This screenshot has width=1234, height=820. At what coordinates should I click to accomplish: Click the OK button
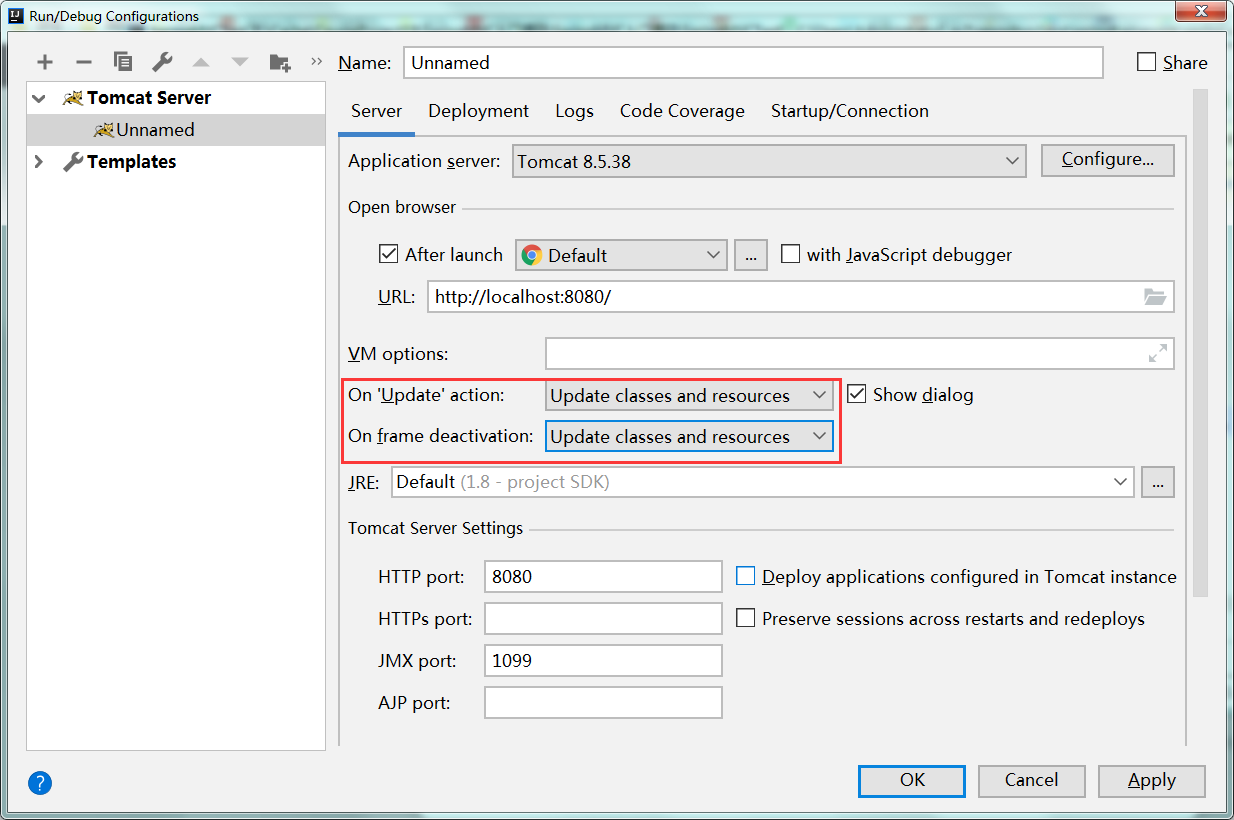point(912,781)
